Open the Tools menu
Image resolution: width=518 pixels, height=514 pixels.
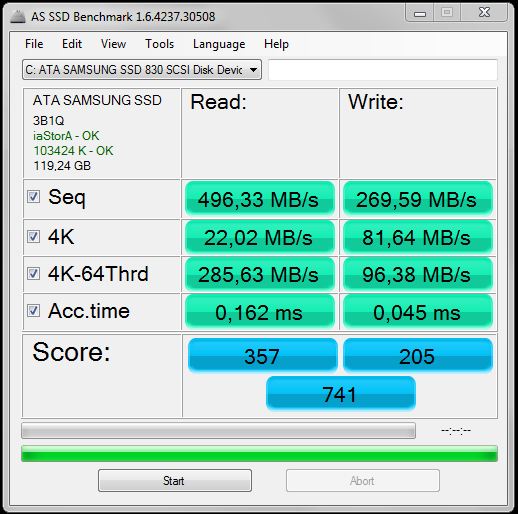(159, 44)
